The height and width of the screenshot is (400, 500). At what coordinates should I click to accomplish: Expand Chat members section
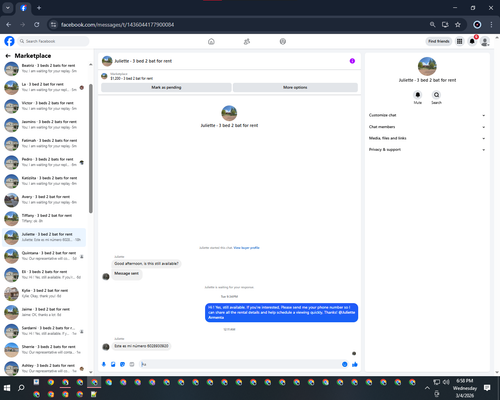click(427, 127)
